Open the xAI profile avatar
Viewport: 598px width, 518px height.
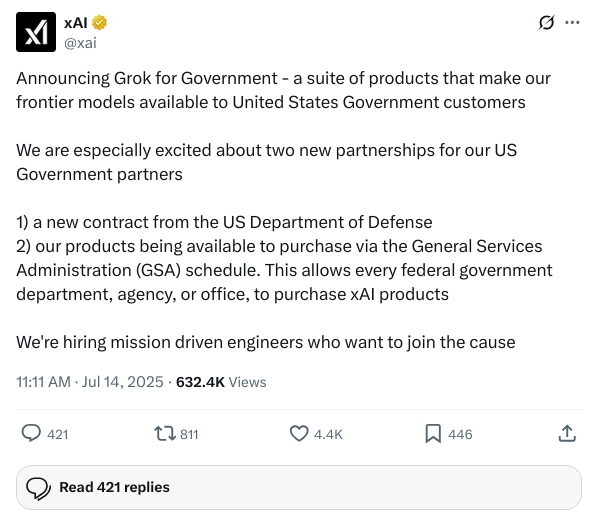click(36, 32)
